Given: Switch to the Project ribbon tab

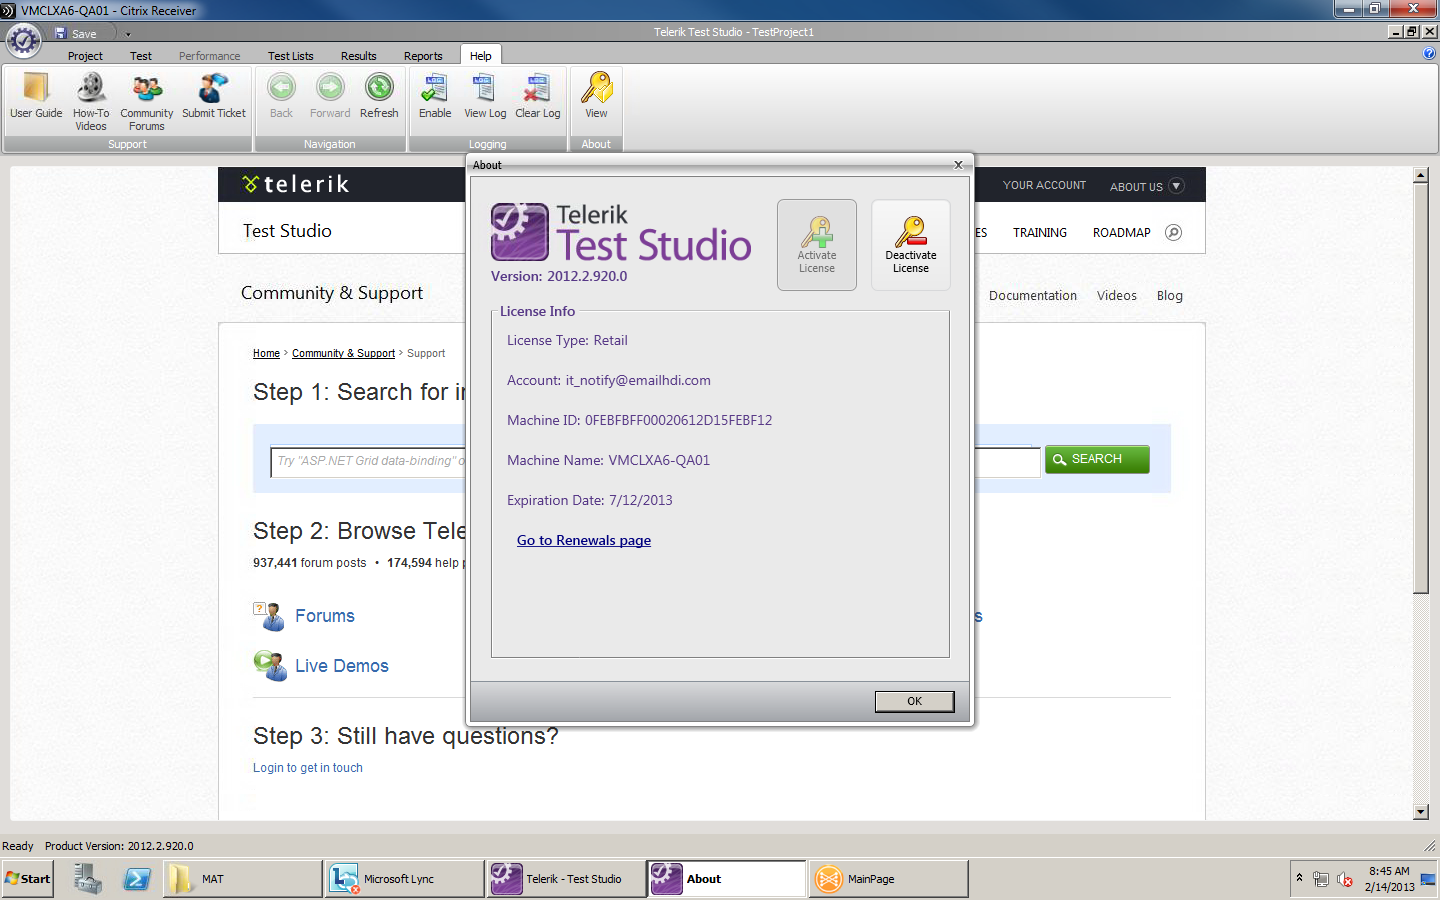Looking at the screenshot, I should 85,56.
